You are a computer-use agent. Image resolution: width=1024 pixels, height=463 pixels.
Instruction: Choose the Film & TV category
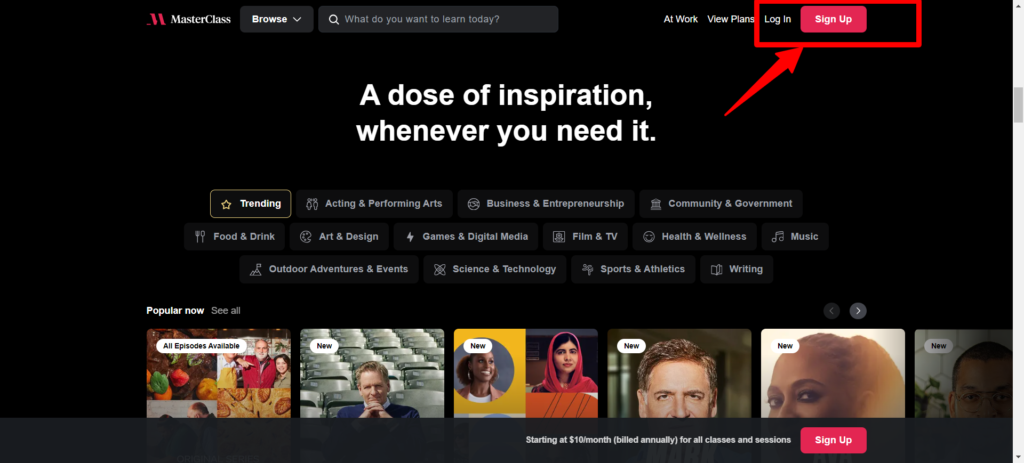[x=585, y=236]
